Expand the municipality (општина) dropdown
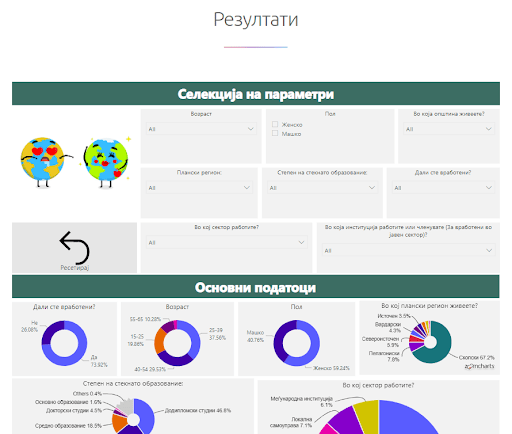The height and width of the screenshot is (434, 512). click(x=449, y=129)
